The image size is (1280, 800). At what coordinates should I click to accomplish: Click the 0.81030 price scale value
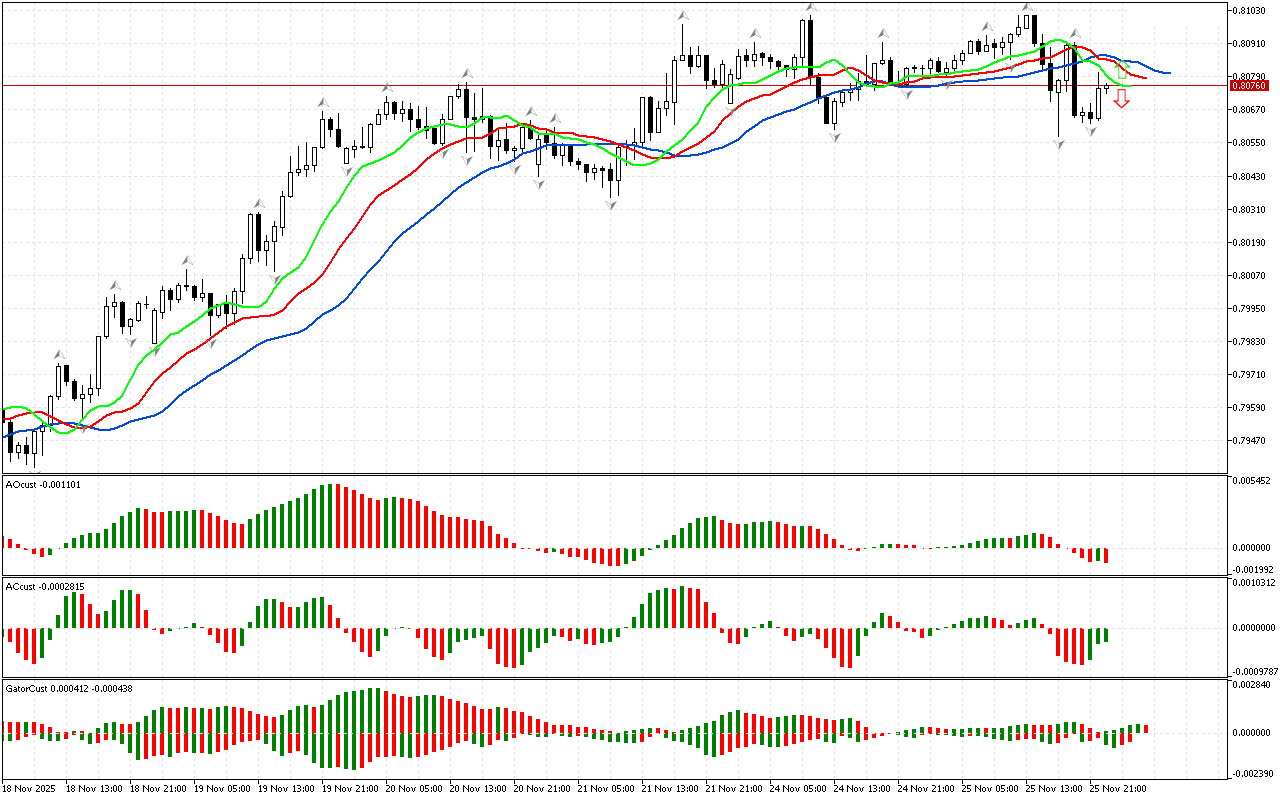[1249, 10]
